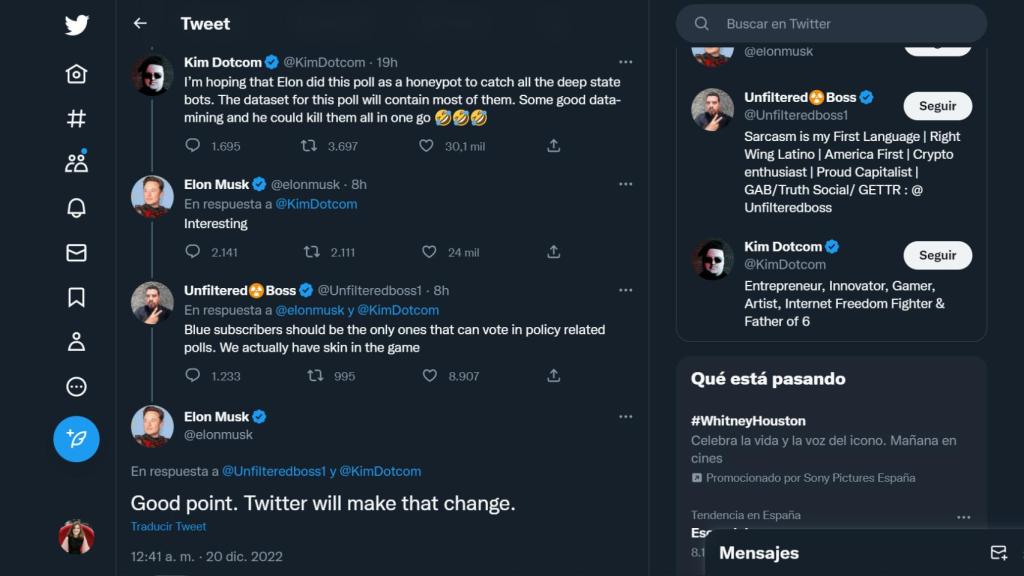This screenshot has height=576, width=1024.
Task: Follow Kim Dotcom with Seguir button
Action: click(937, 255)
